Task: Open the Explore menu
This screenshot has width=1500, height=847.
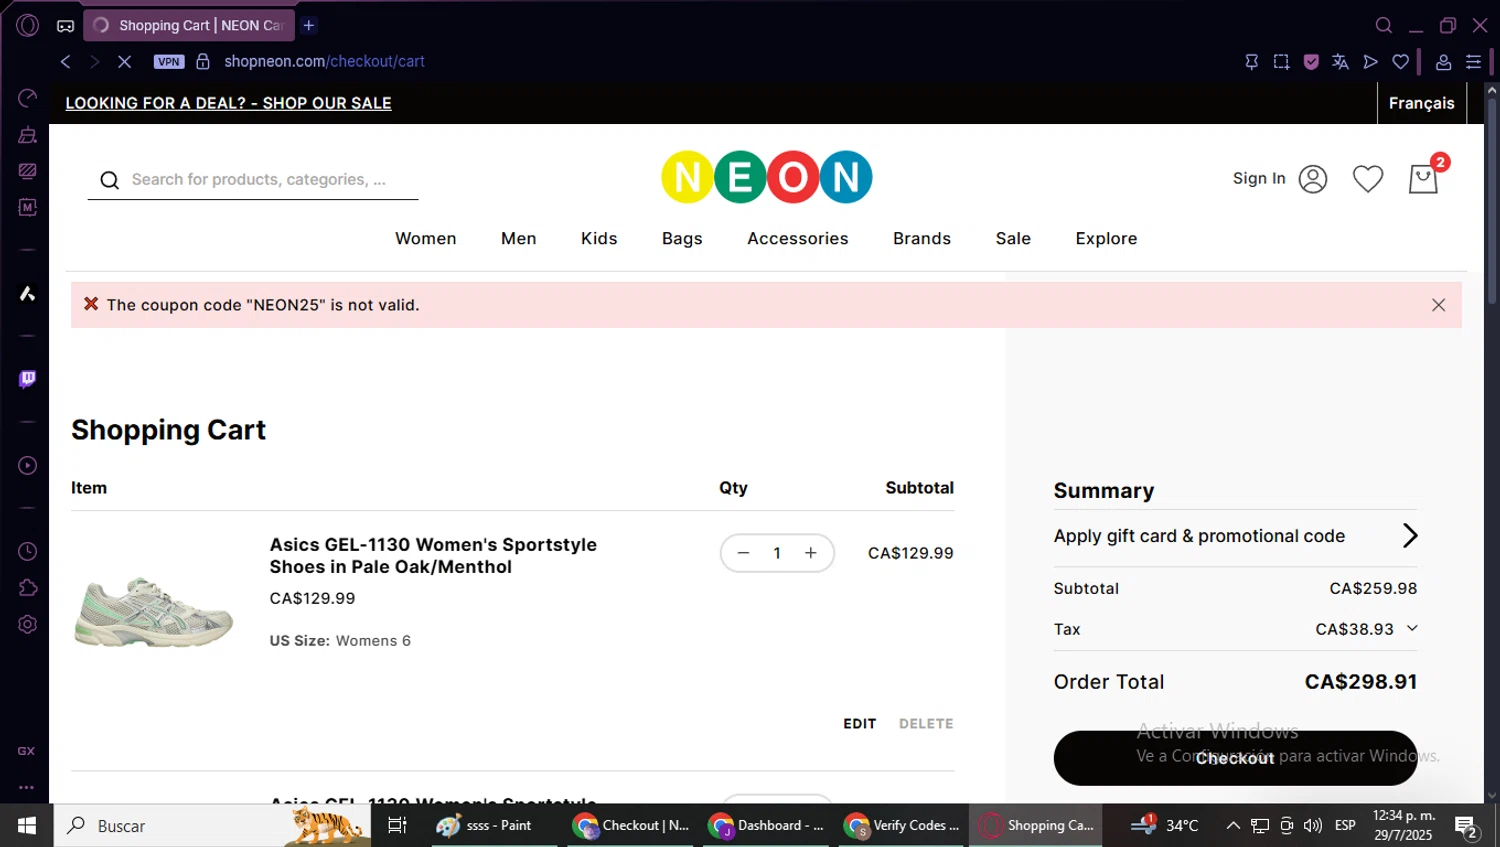Action: 1106,238
